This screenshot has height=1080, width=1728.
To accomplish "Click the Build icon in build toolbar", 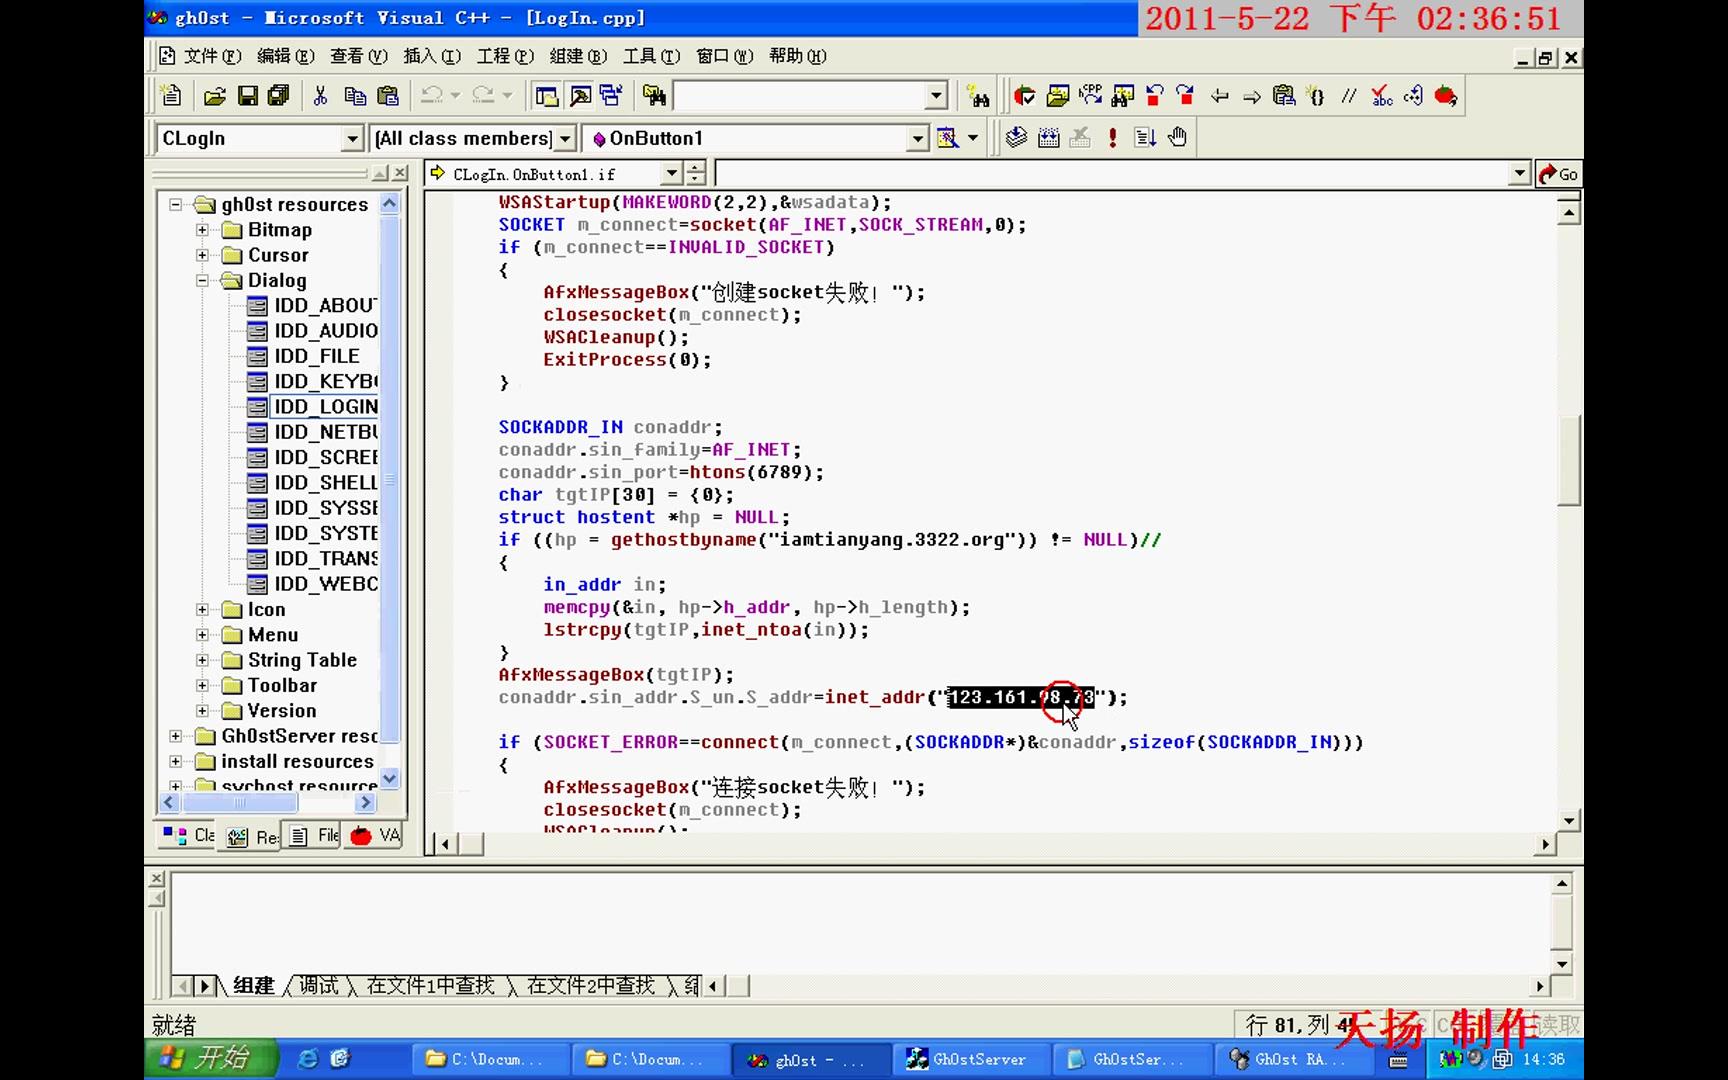I will coord(1049,138).
